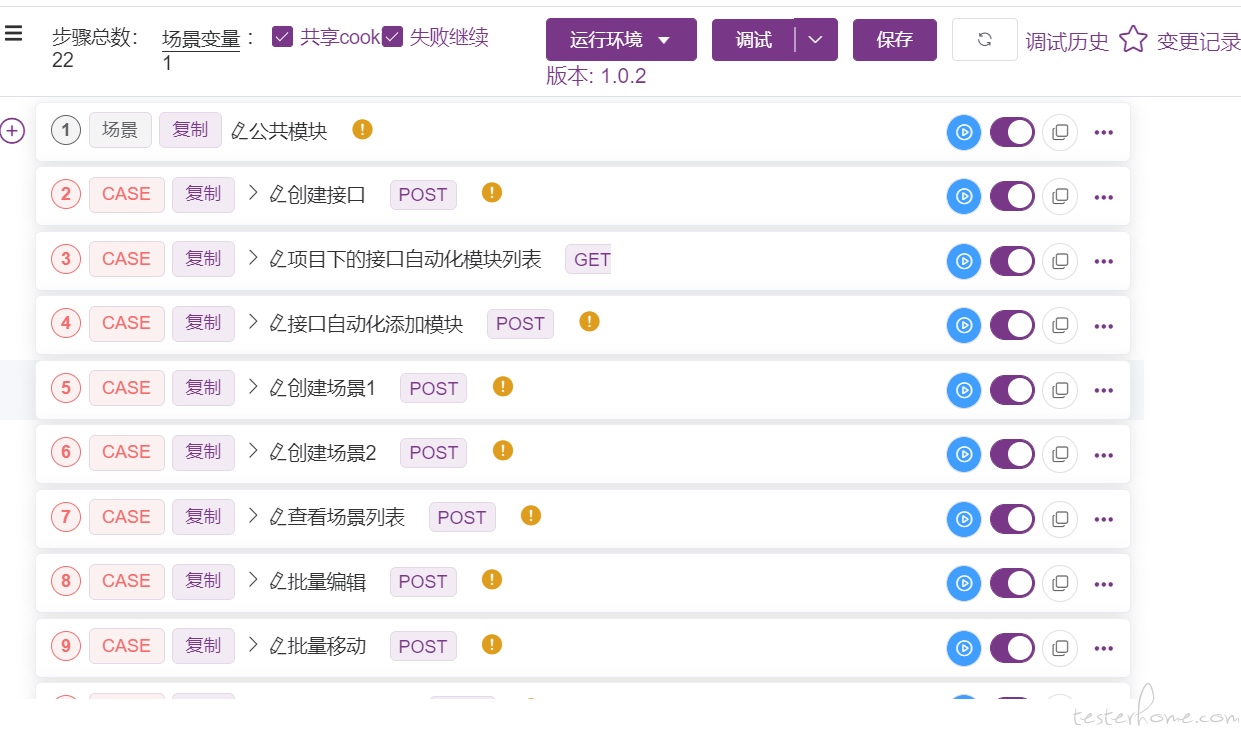Click the star favorite icon
Image resolution: width=1241 pixels, height=742 pixels.
click(1133, 40)
